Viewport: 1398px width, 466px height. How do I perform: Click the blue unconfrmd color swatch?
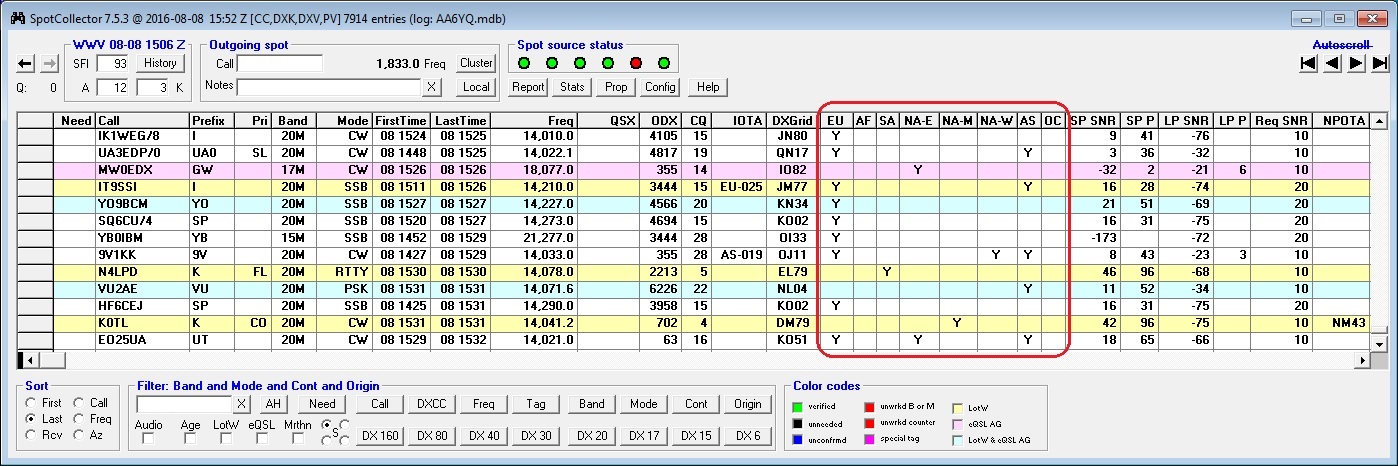click(x=797, y=440)
